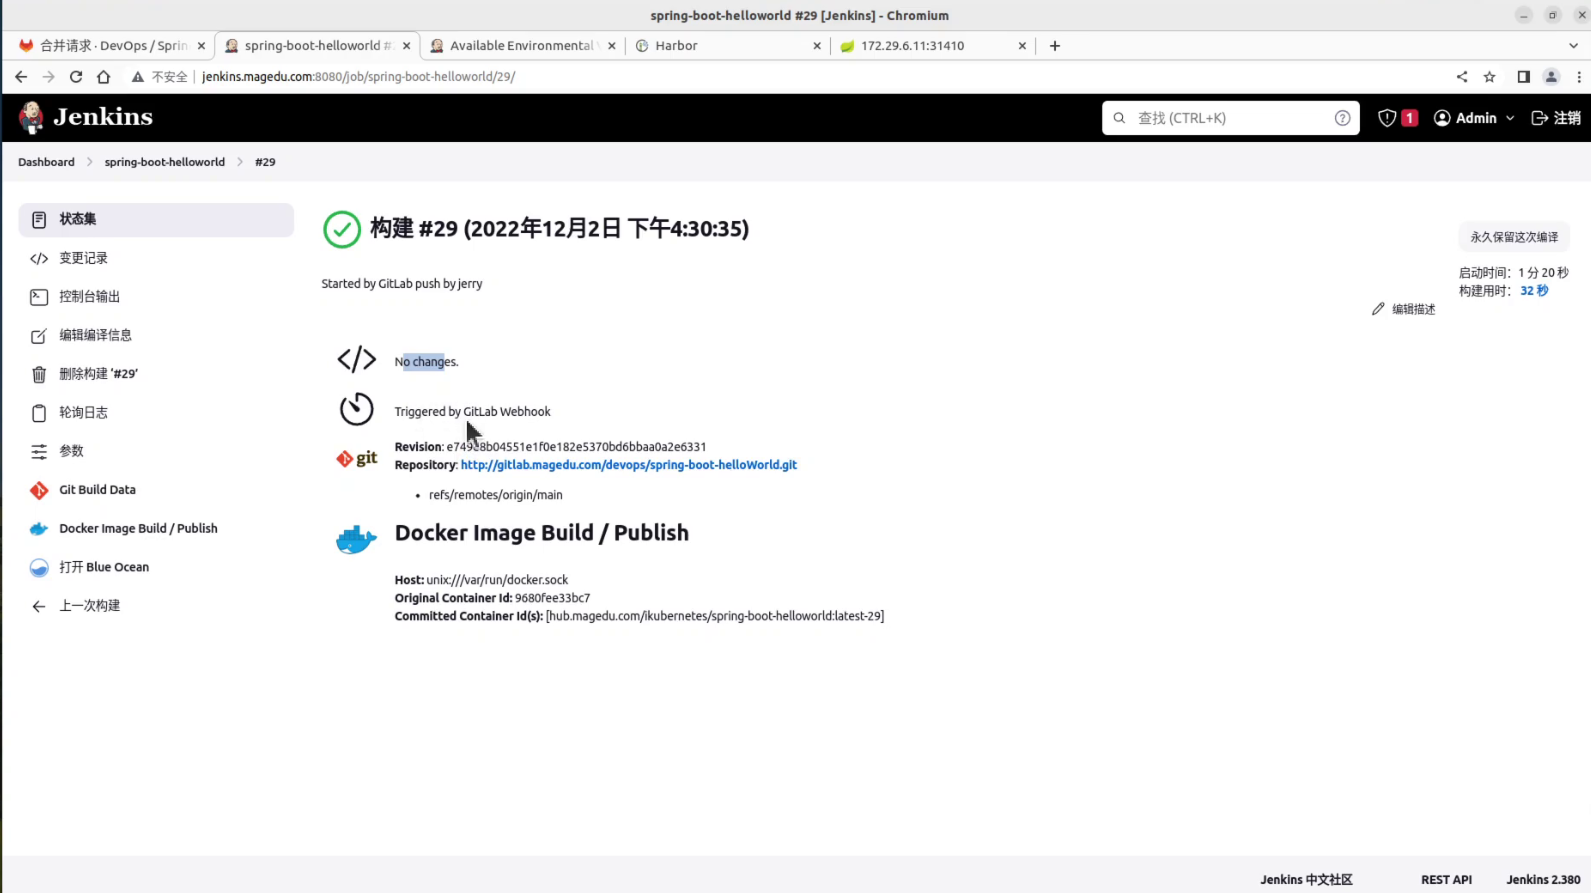The width and height of the screenshot is (1591, 893).
Task: Click Jenkins 中文社区 footer link
Action: click(x=1306, y=880)
